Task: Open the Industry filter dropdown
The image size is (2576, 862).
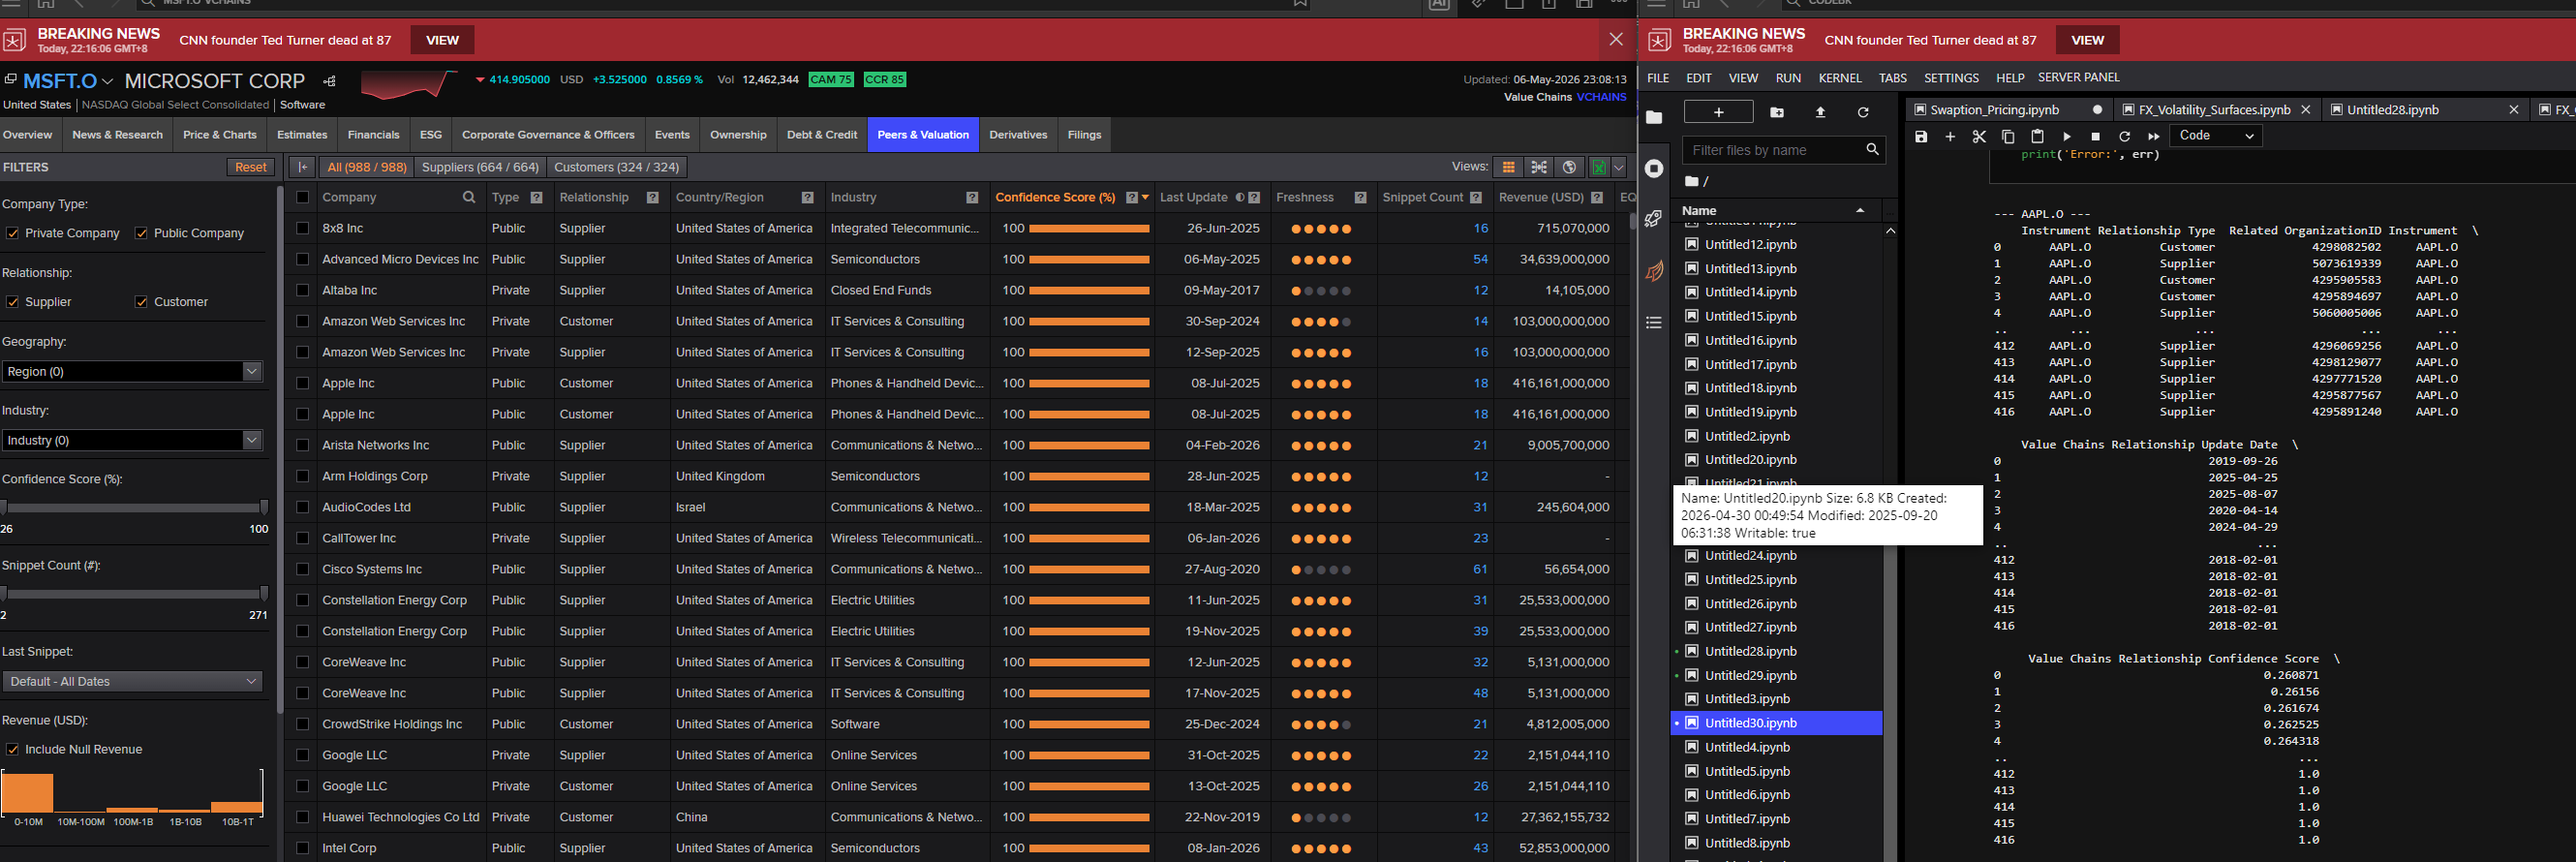Action: [x=131, y=440]
